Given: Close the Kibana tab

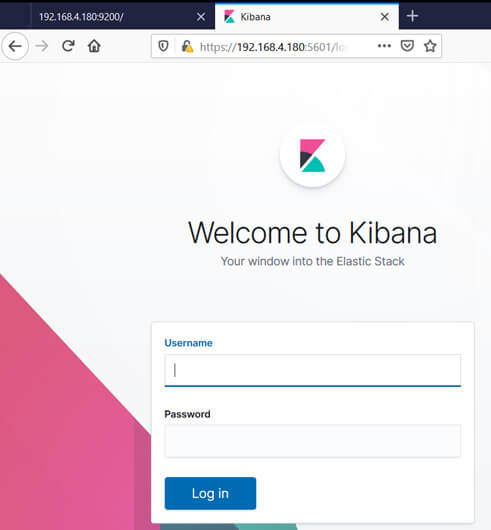Looking at the screenshot, I should (385, 17).
